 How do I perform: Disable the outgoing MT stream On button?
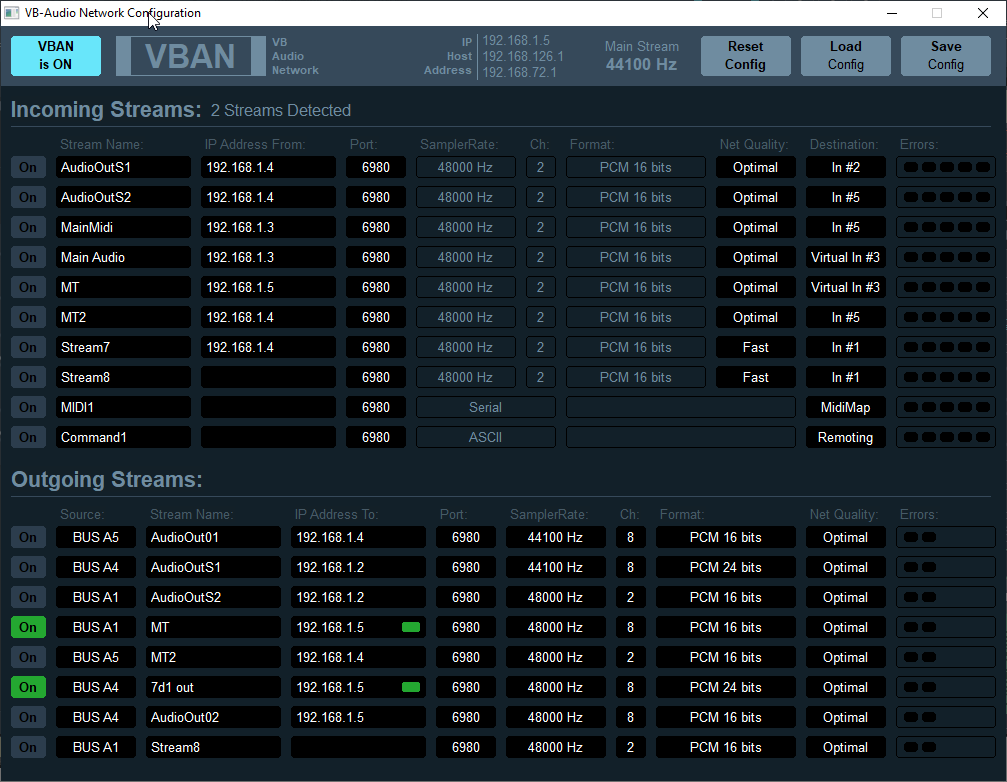coord(28,627)
